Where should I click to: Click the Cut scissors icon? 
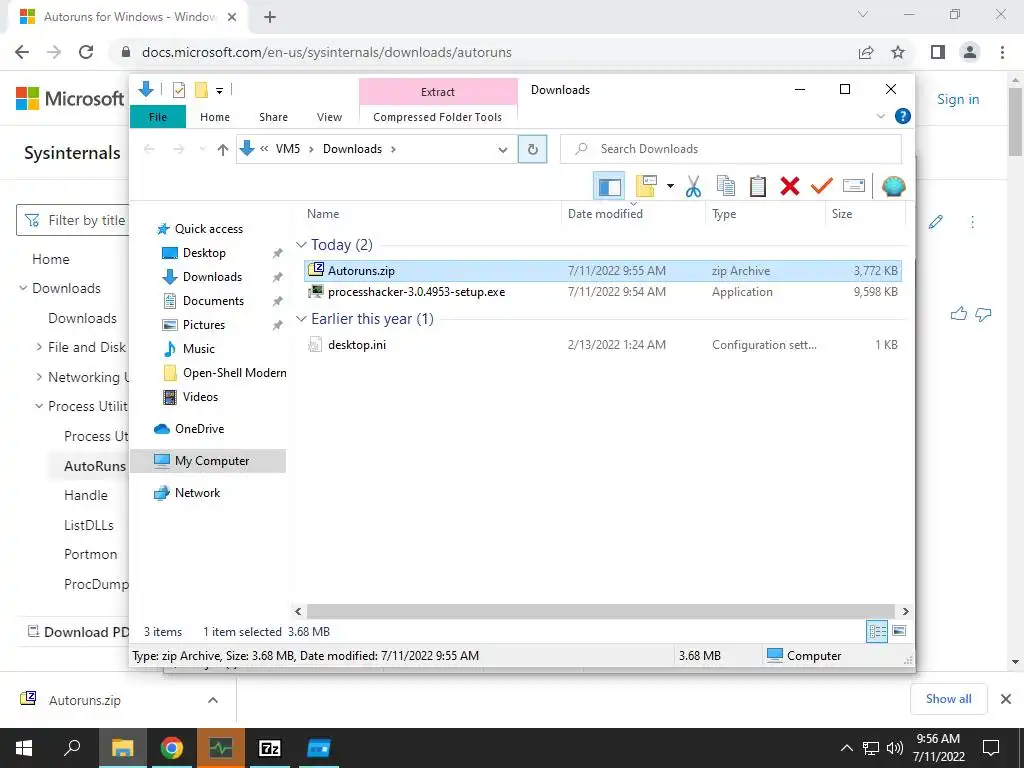(x=693, y=187)
